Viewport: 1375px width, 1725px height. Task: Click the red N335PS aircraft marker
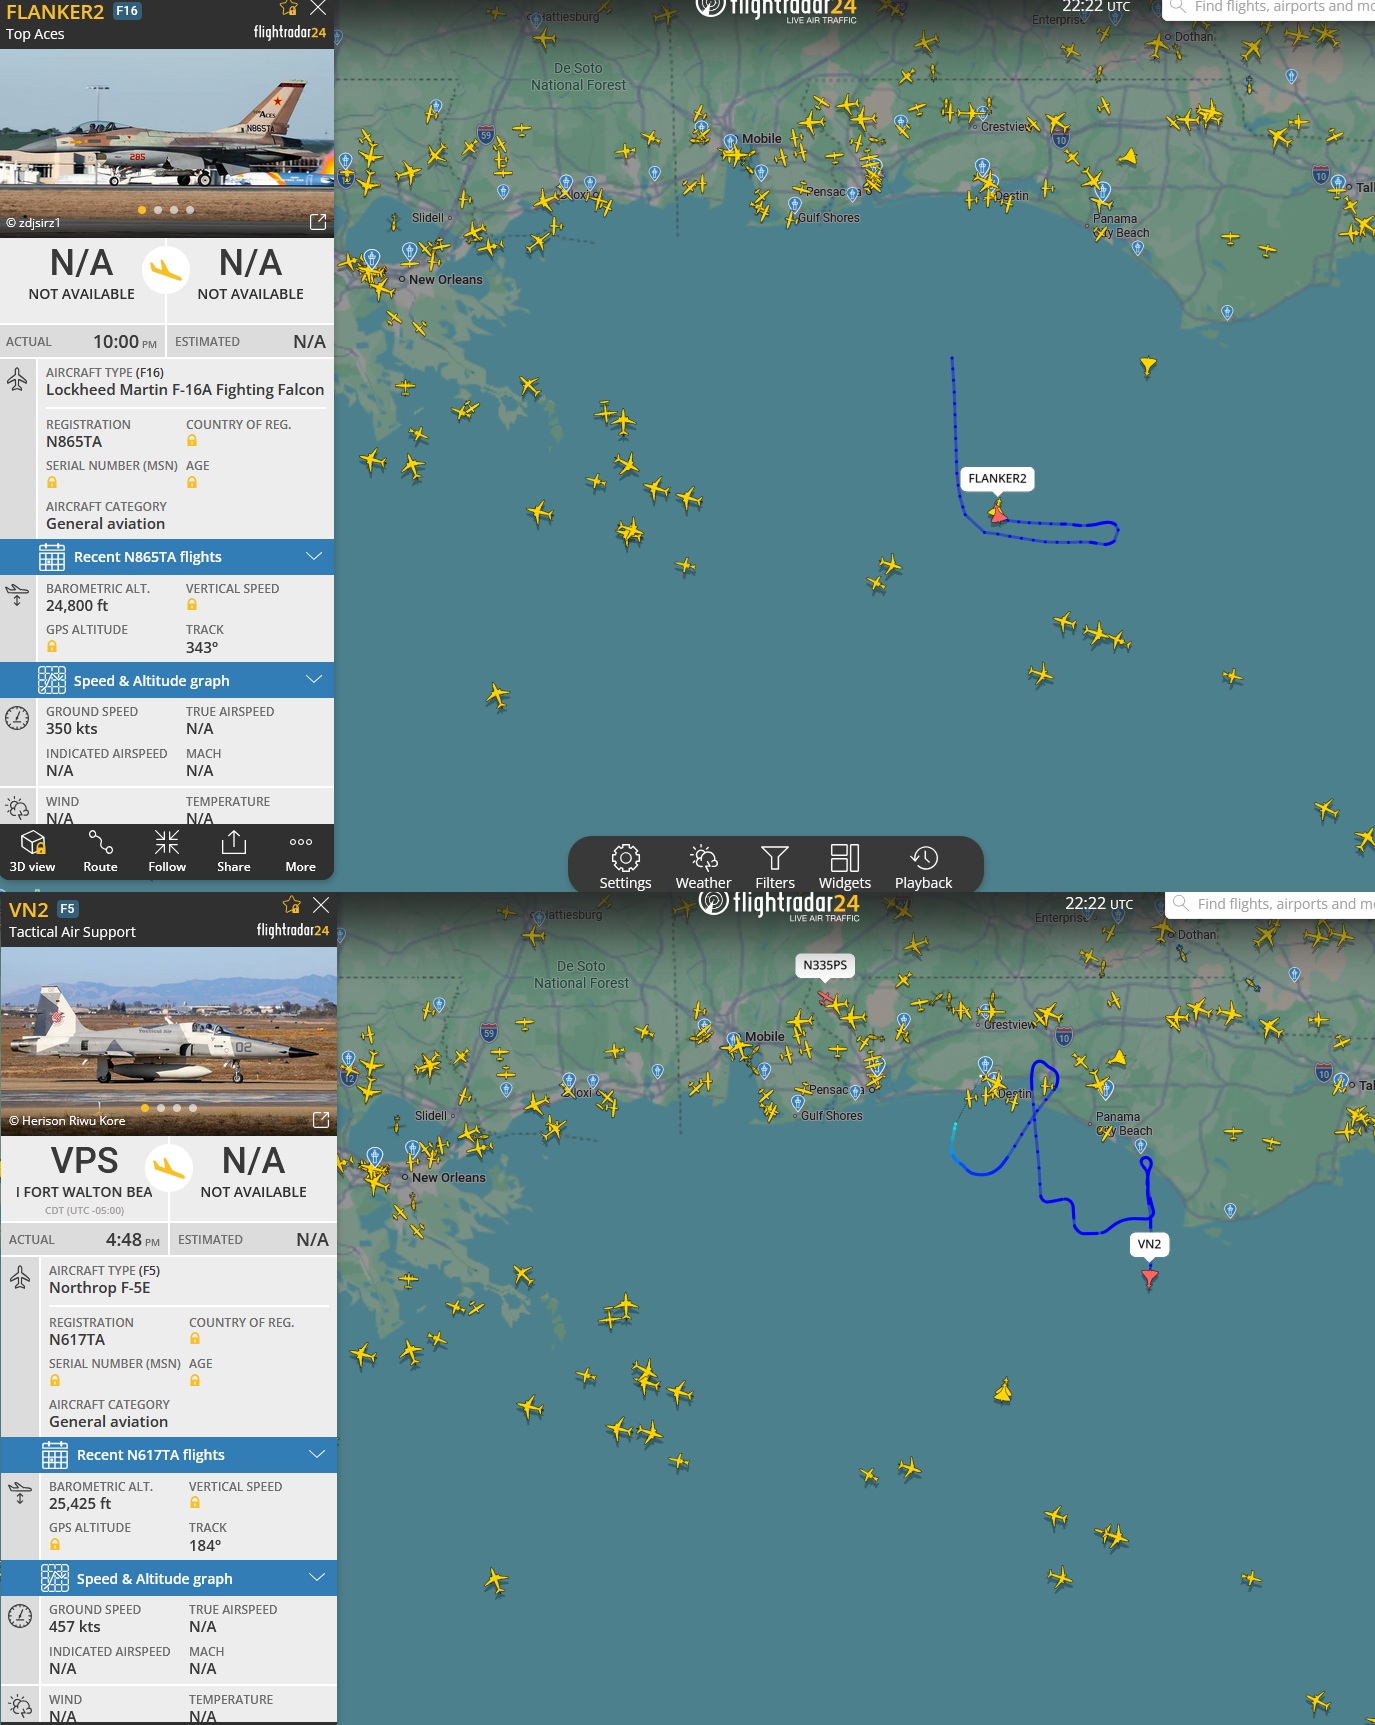pos(826,997)
